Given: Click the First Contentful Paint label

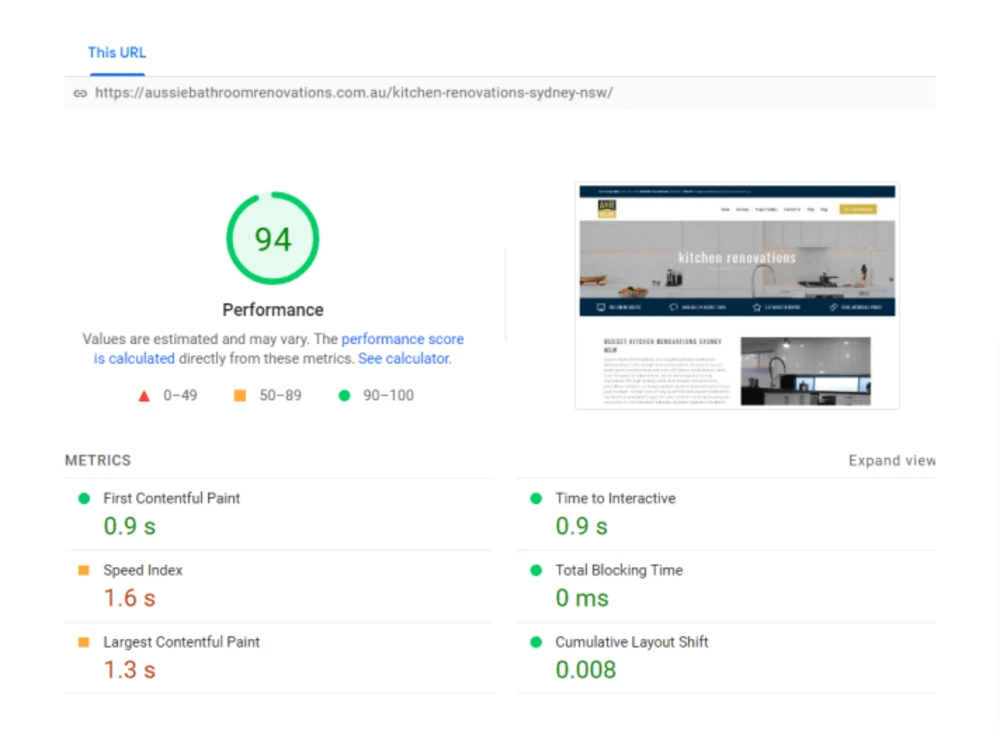Looking at the screenshot, I should coord(172,498).
